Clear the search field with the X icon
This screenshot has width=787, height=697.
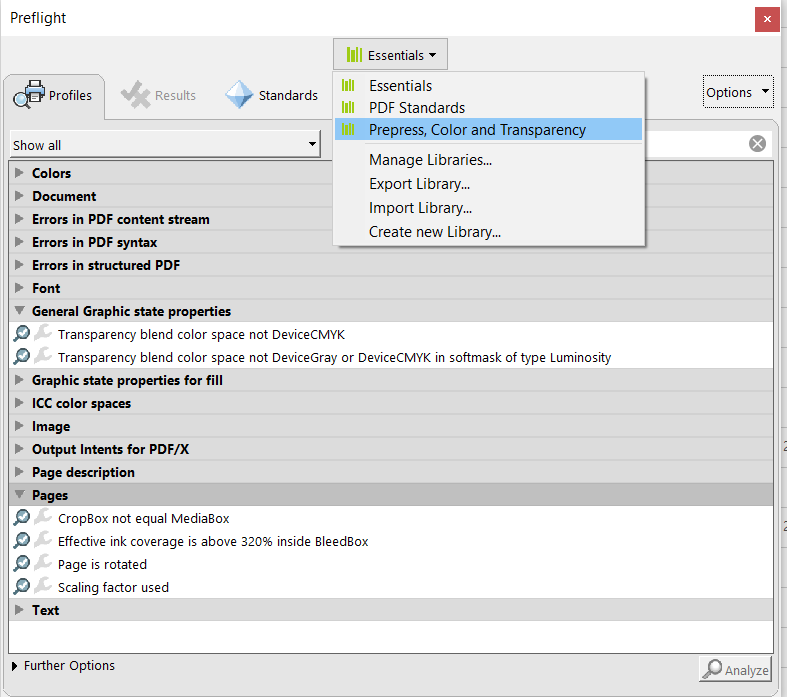[757, 144]
